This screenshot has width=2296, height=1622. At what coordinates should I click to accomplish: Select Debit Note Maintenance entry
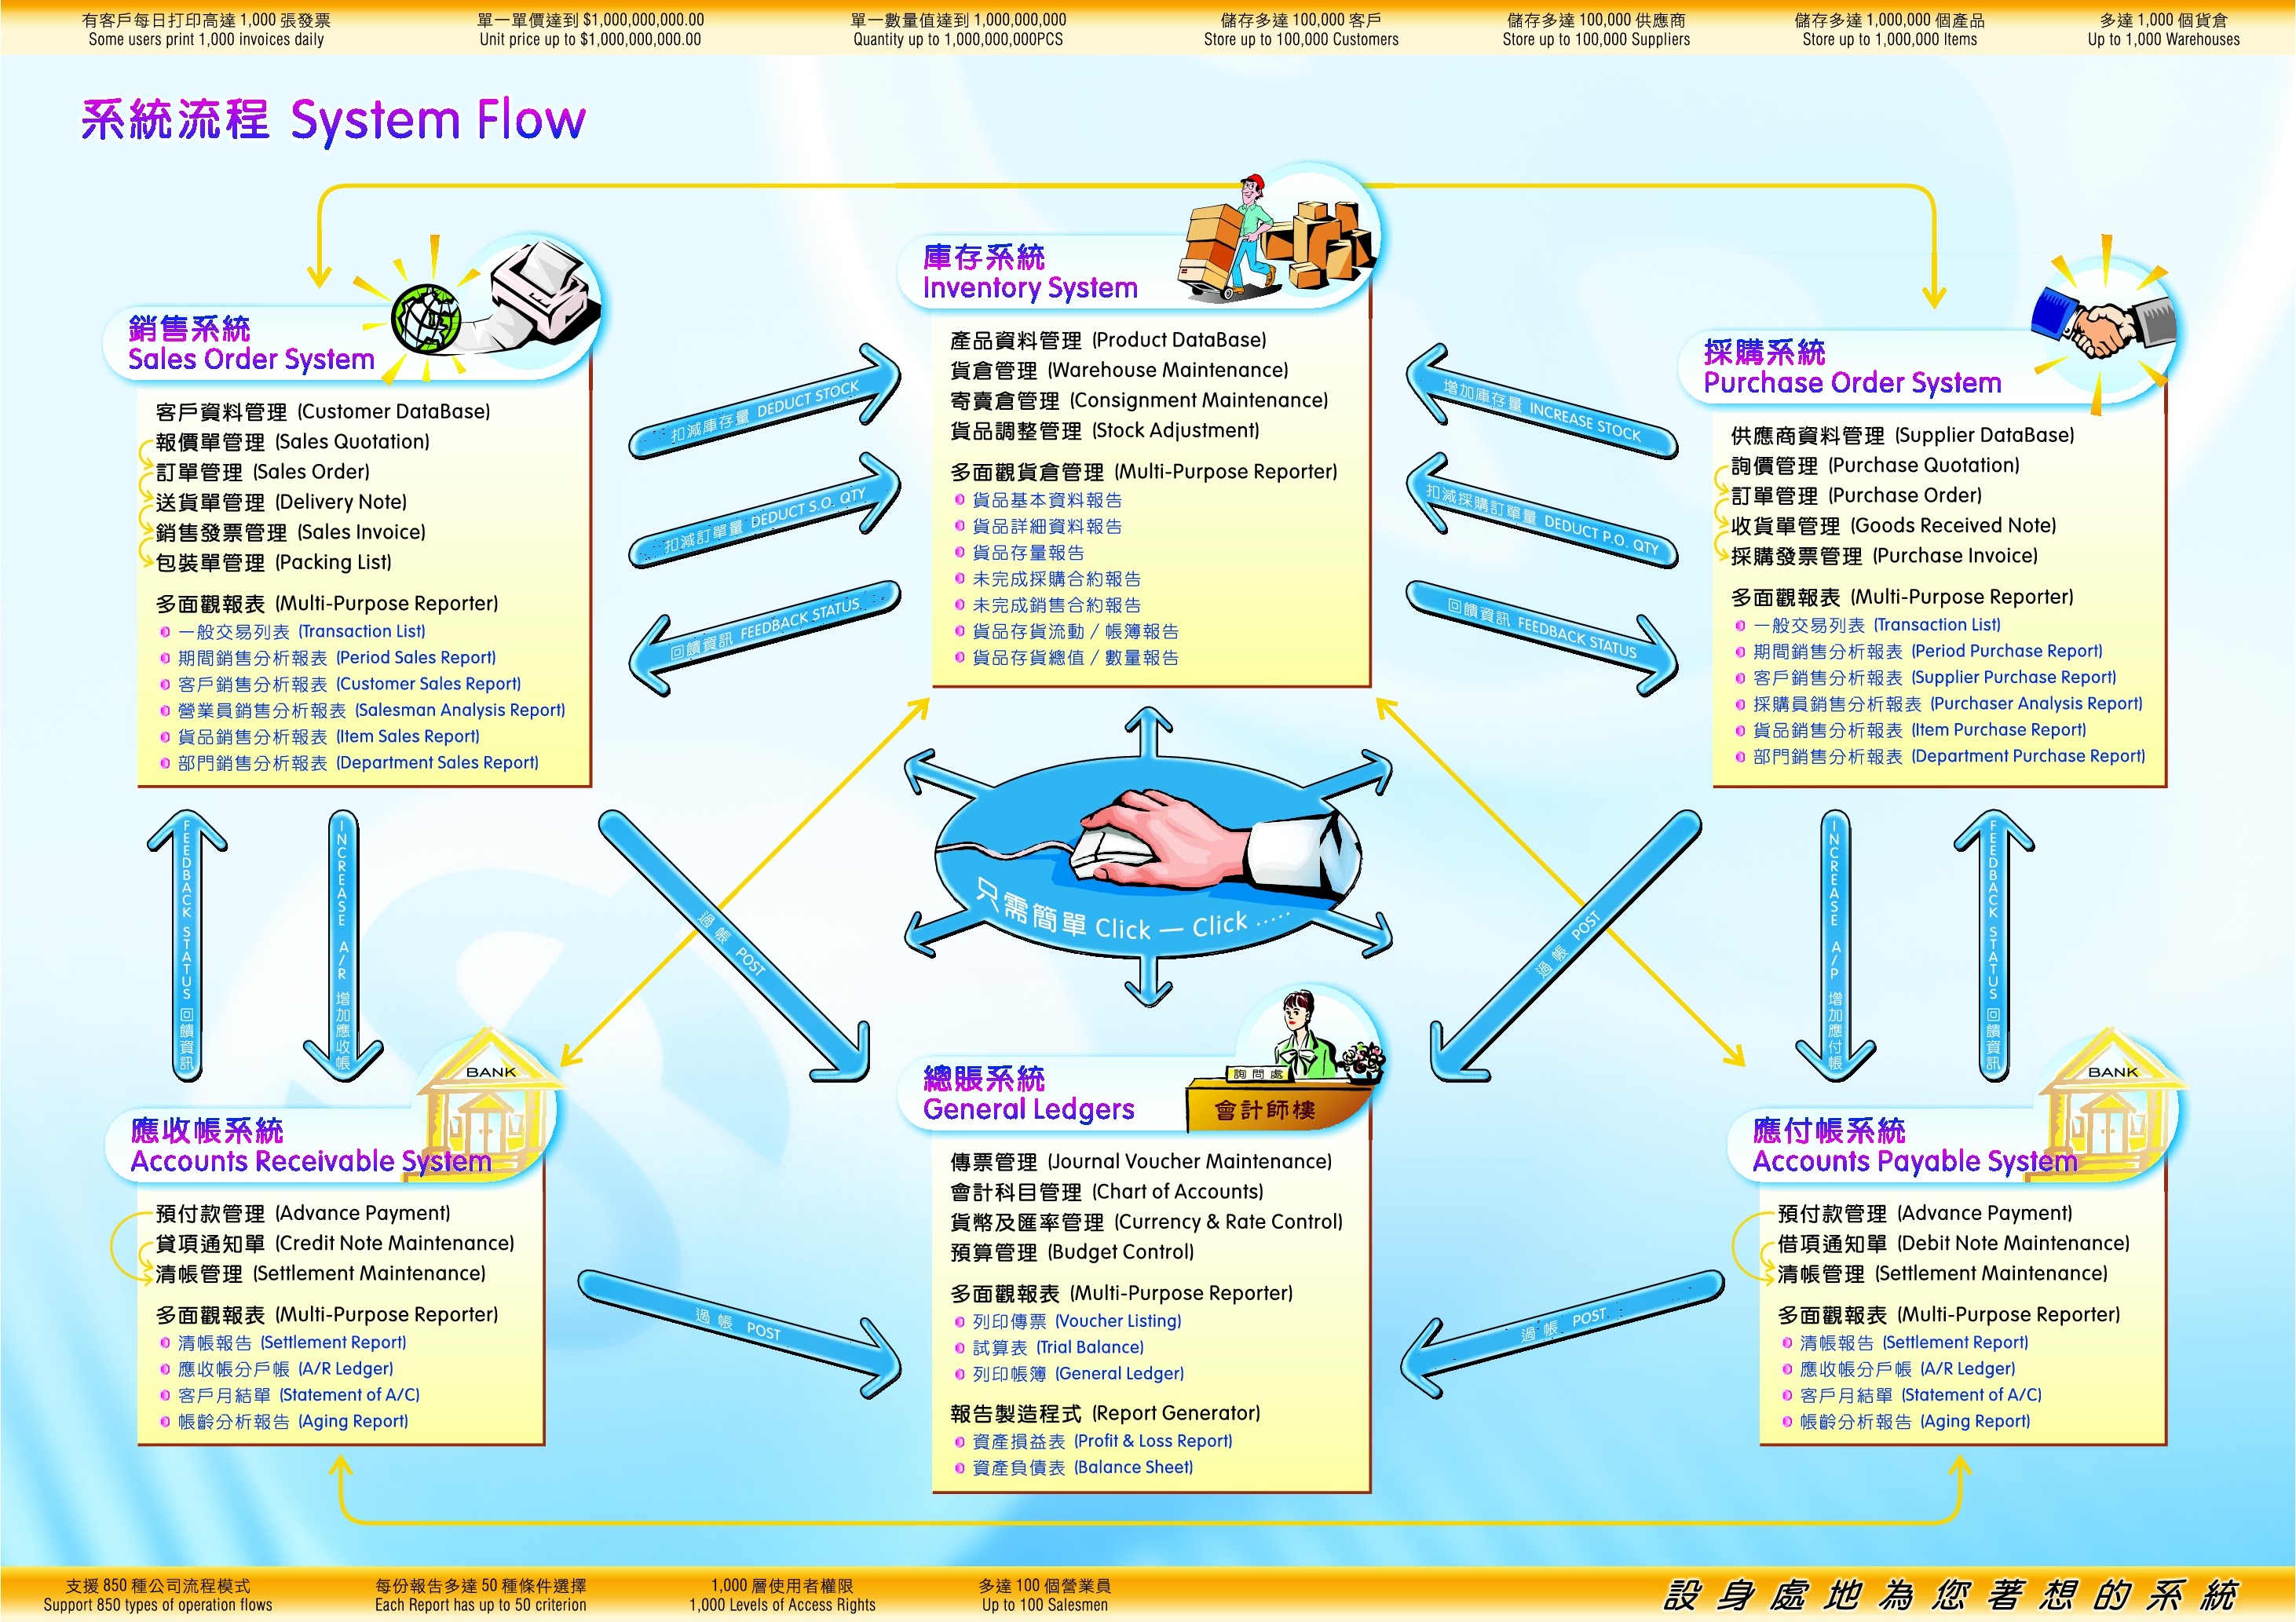pyautogui.click(x=1953, y=1243)
